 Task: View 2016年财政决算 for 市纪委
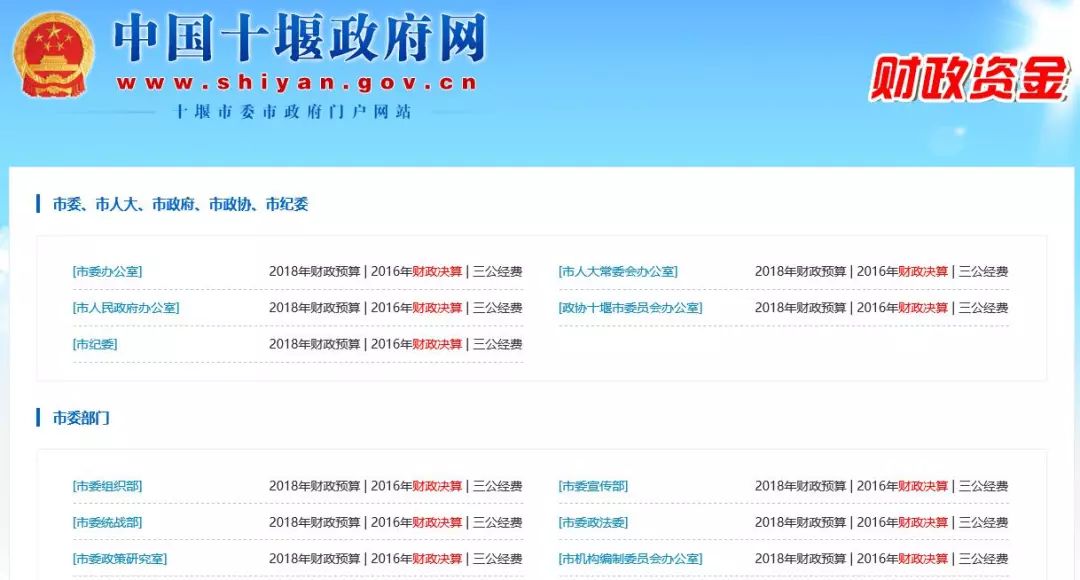pyautogui.click(x=417, y=344)
